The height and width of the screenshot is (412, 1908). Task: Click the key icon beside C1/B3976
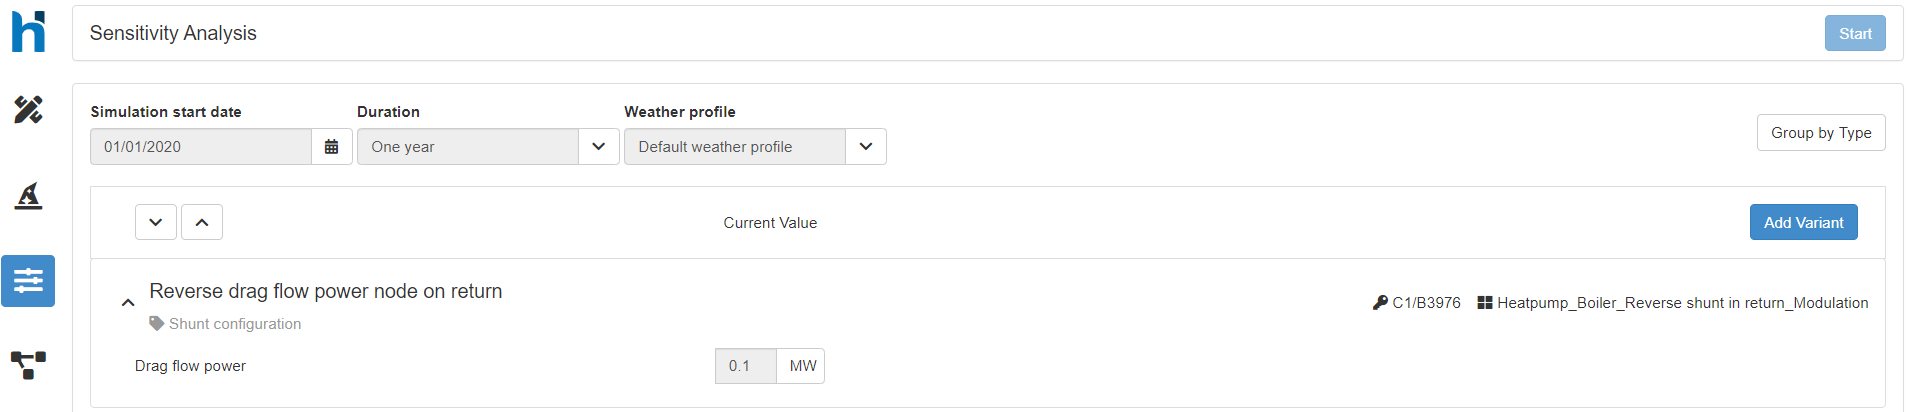(1380, 303)
